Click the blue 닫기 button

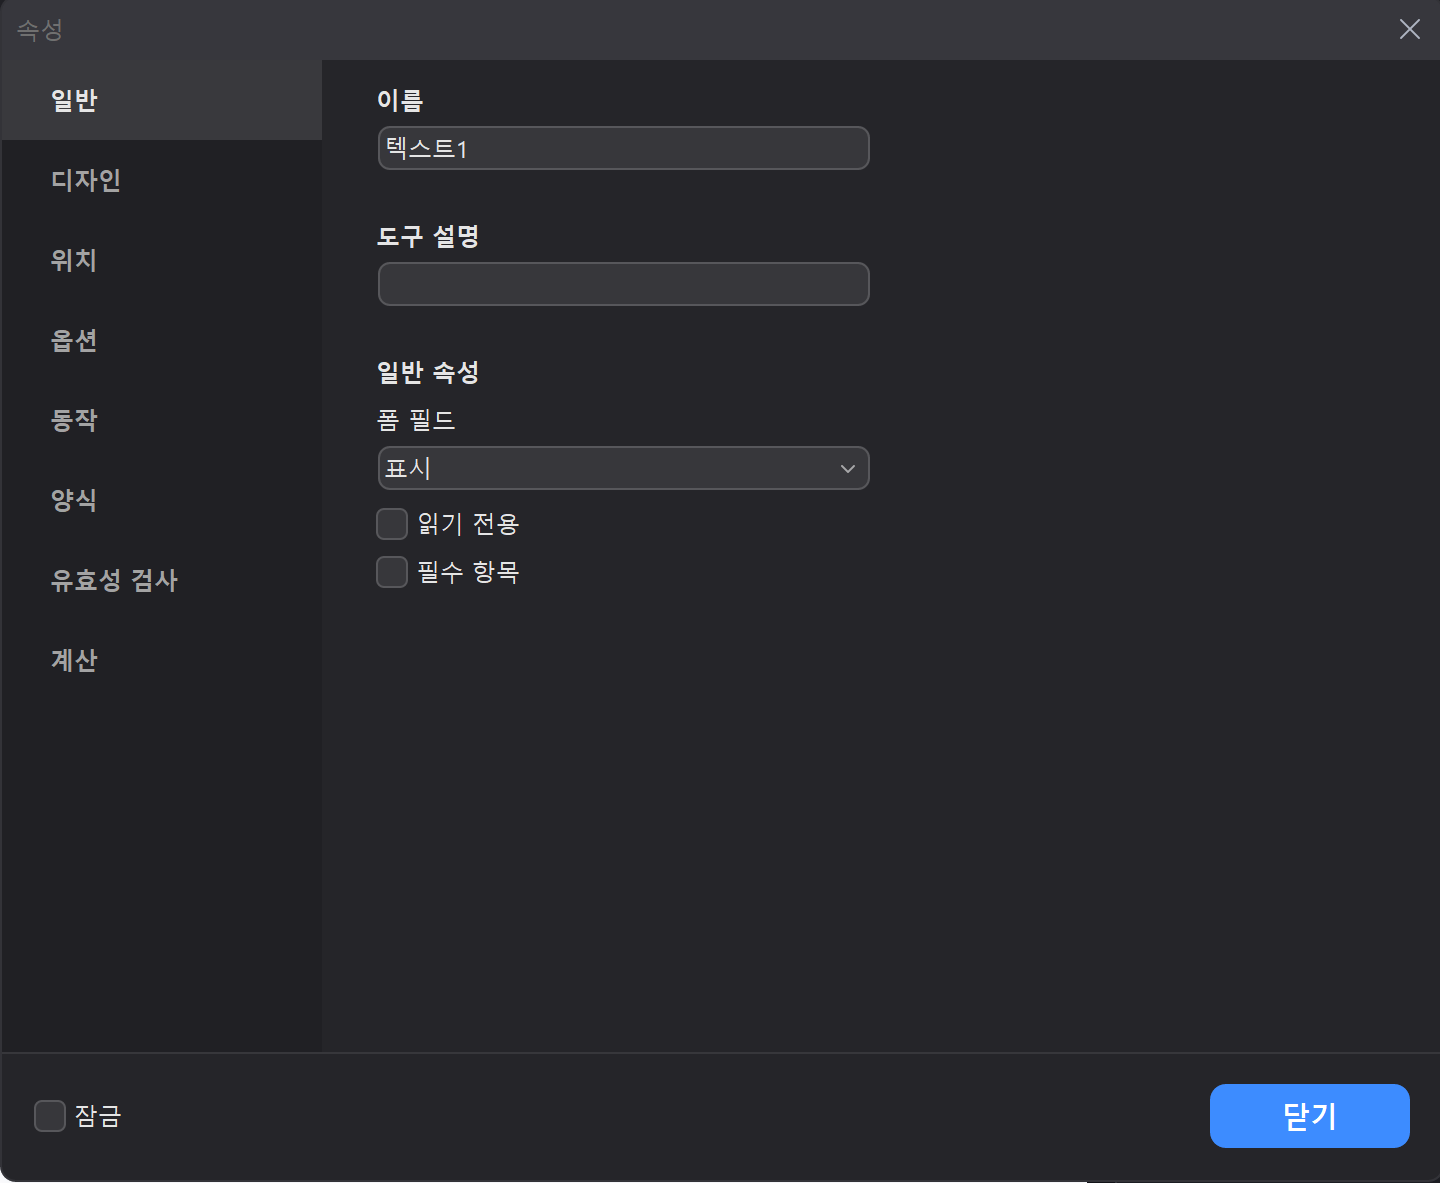tap(1310, 1116)
